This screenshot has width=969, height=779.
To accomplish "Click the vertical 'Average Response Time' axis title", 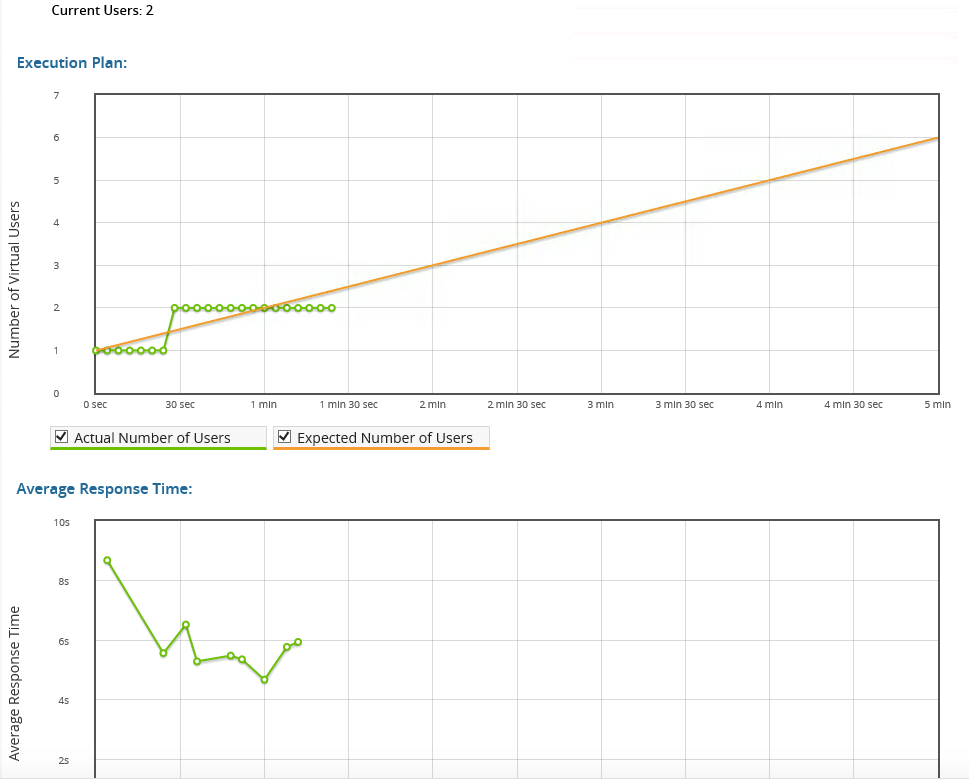I will tap(14, 683).
